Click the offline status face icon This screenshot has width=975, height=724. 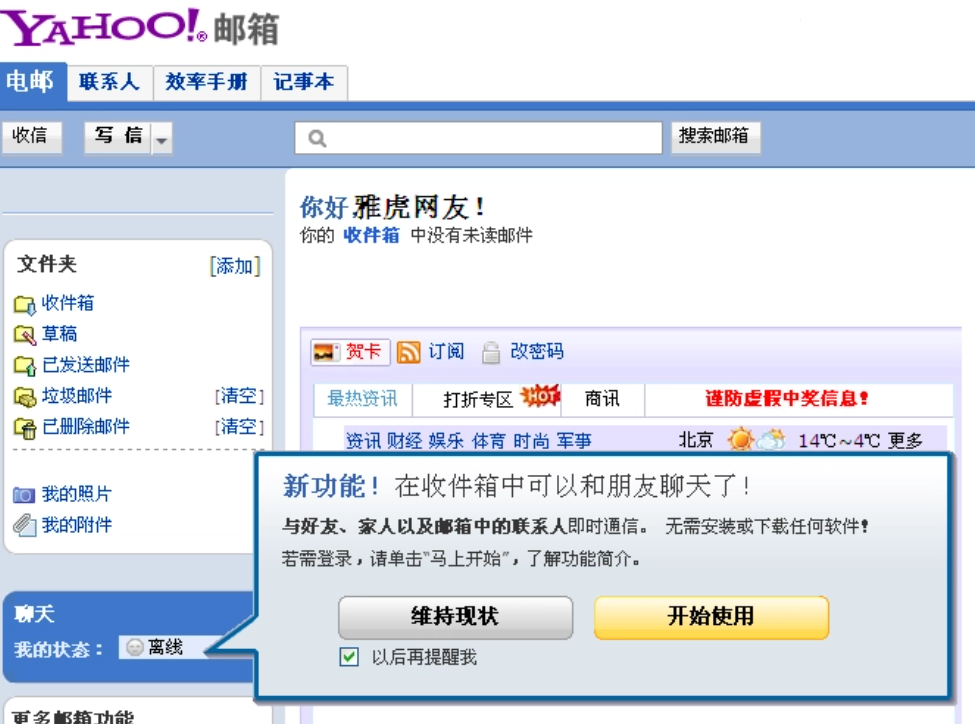[x=134, y=647]
